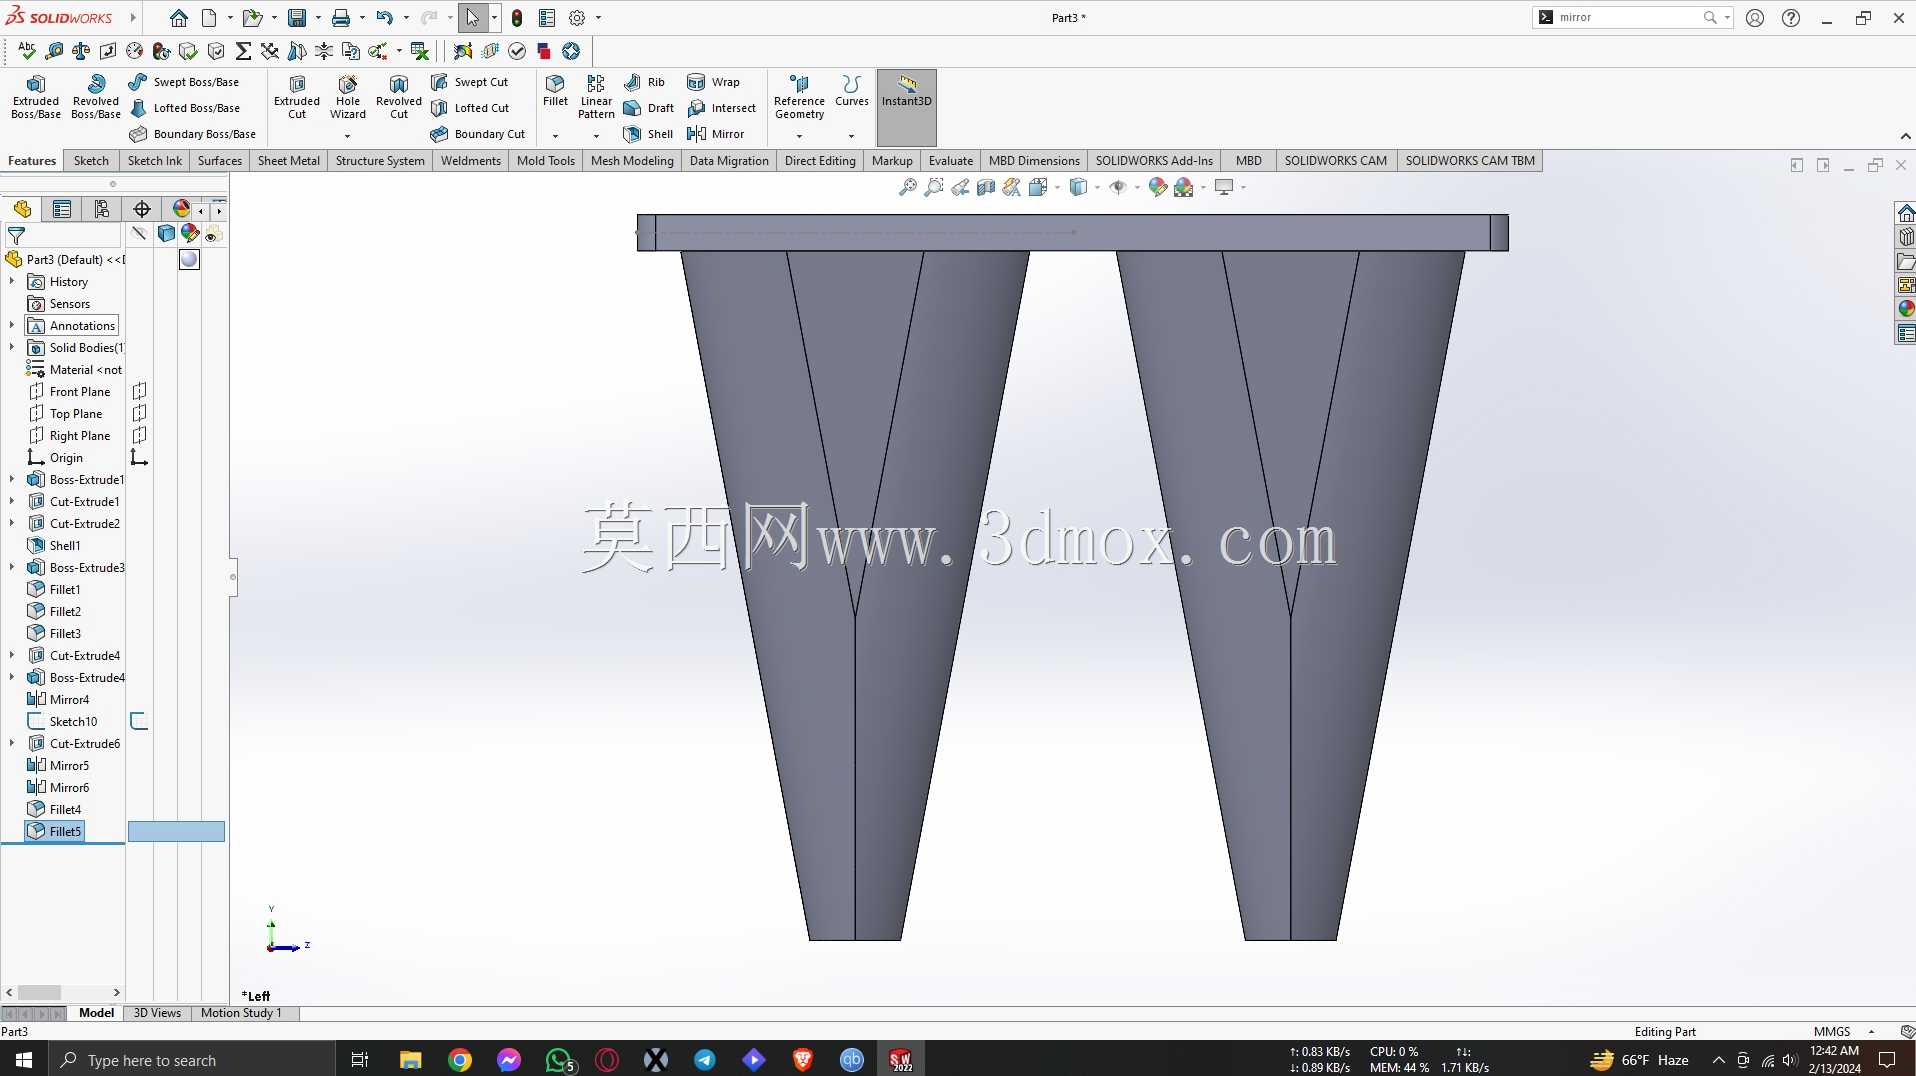The image size is (1916, 1076).
Task: Toggle Sketch10 visibility icon
Action: [139, 721]
